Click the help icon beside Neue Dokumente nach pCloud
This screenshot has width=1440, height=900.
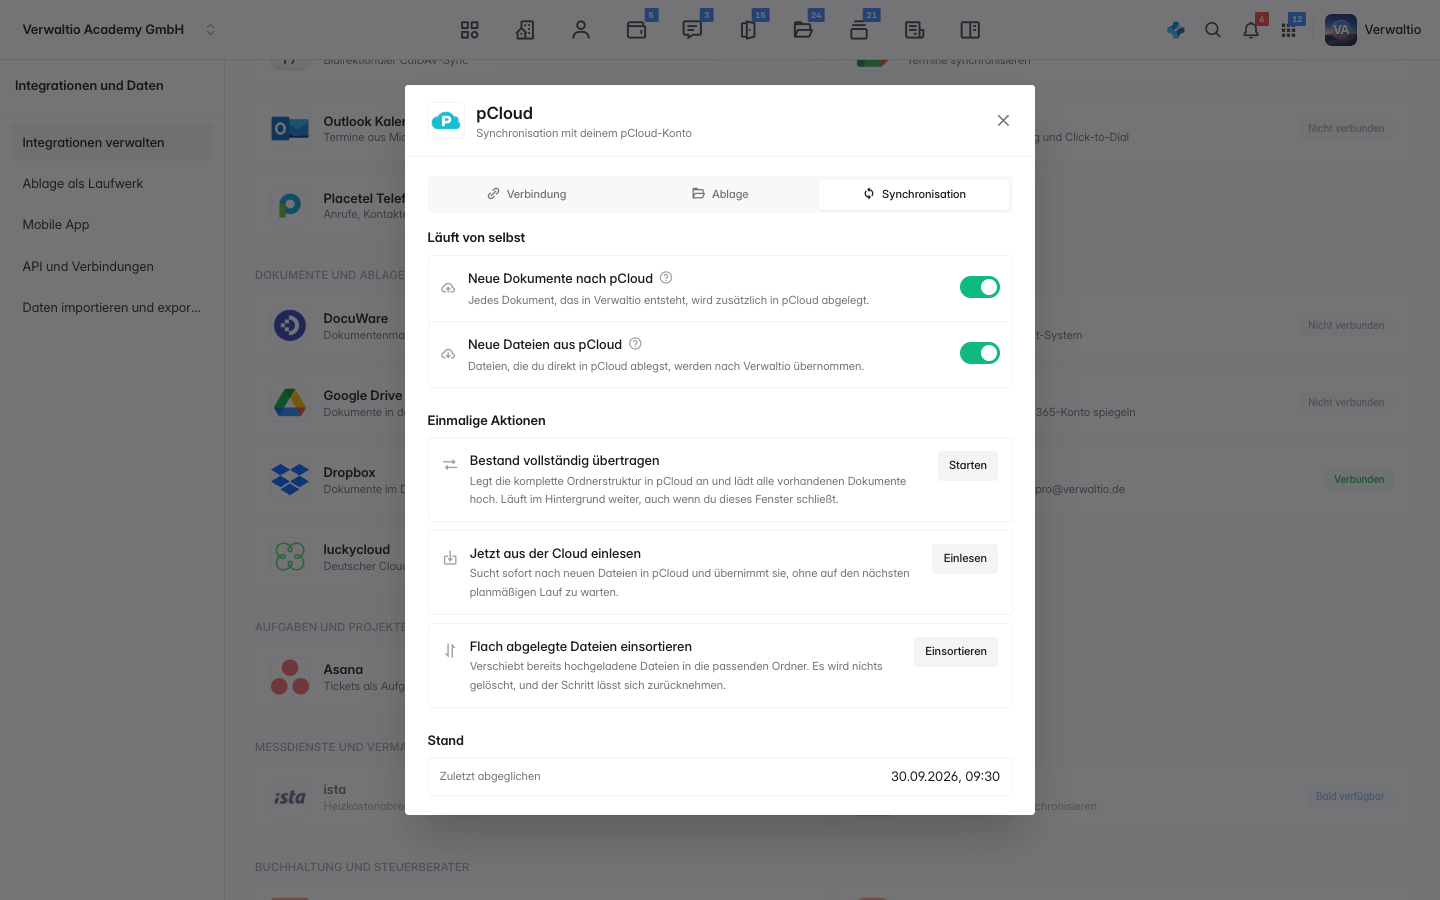[666, 278]
